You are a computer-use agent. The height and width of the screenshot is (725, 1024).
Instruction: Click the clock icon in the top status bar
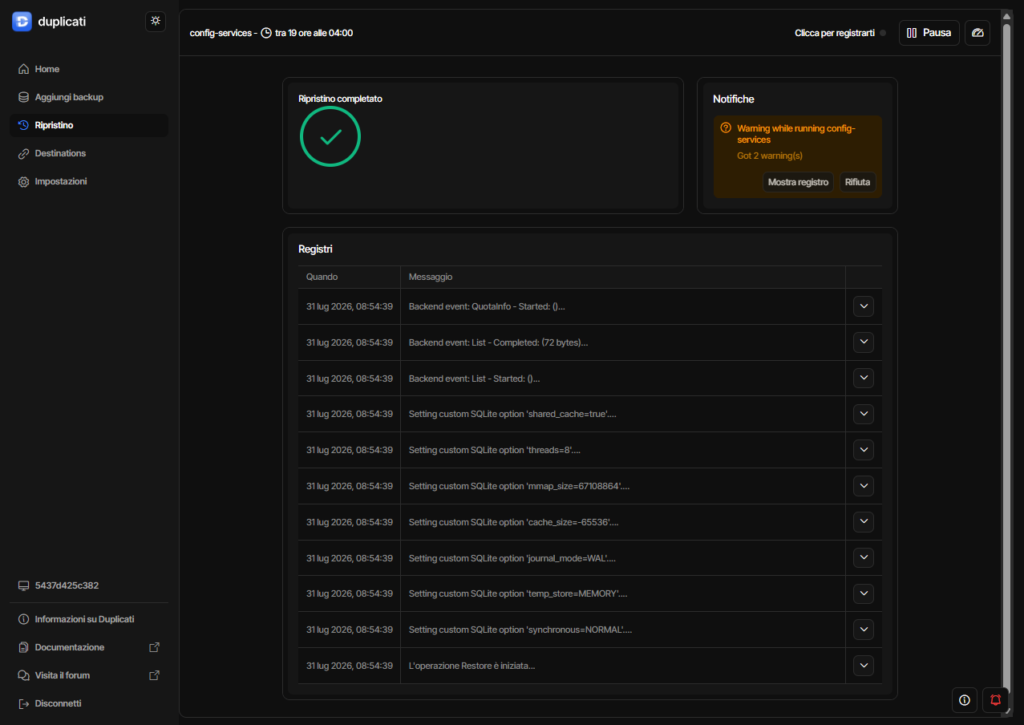[266, 33]
